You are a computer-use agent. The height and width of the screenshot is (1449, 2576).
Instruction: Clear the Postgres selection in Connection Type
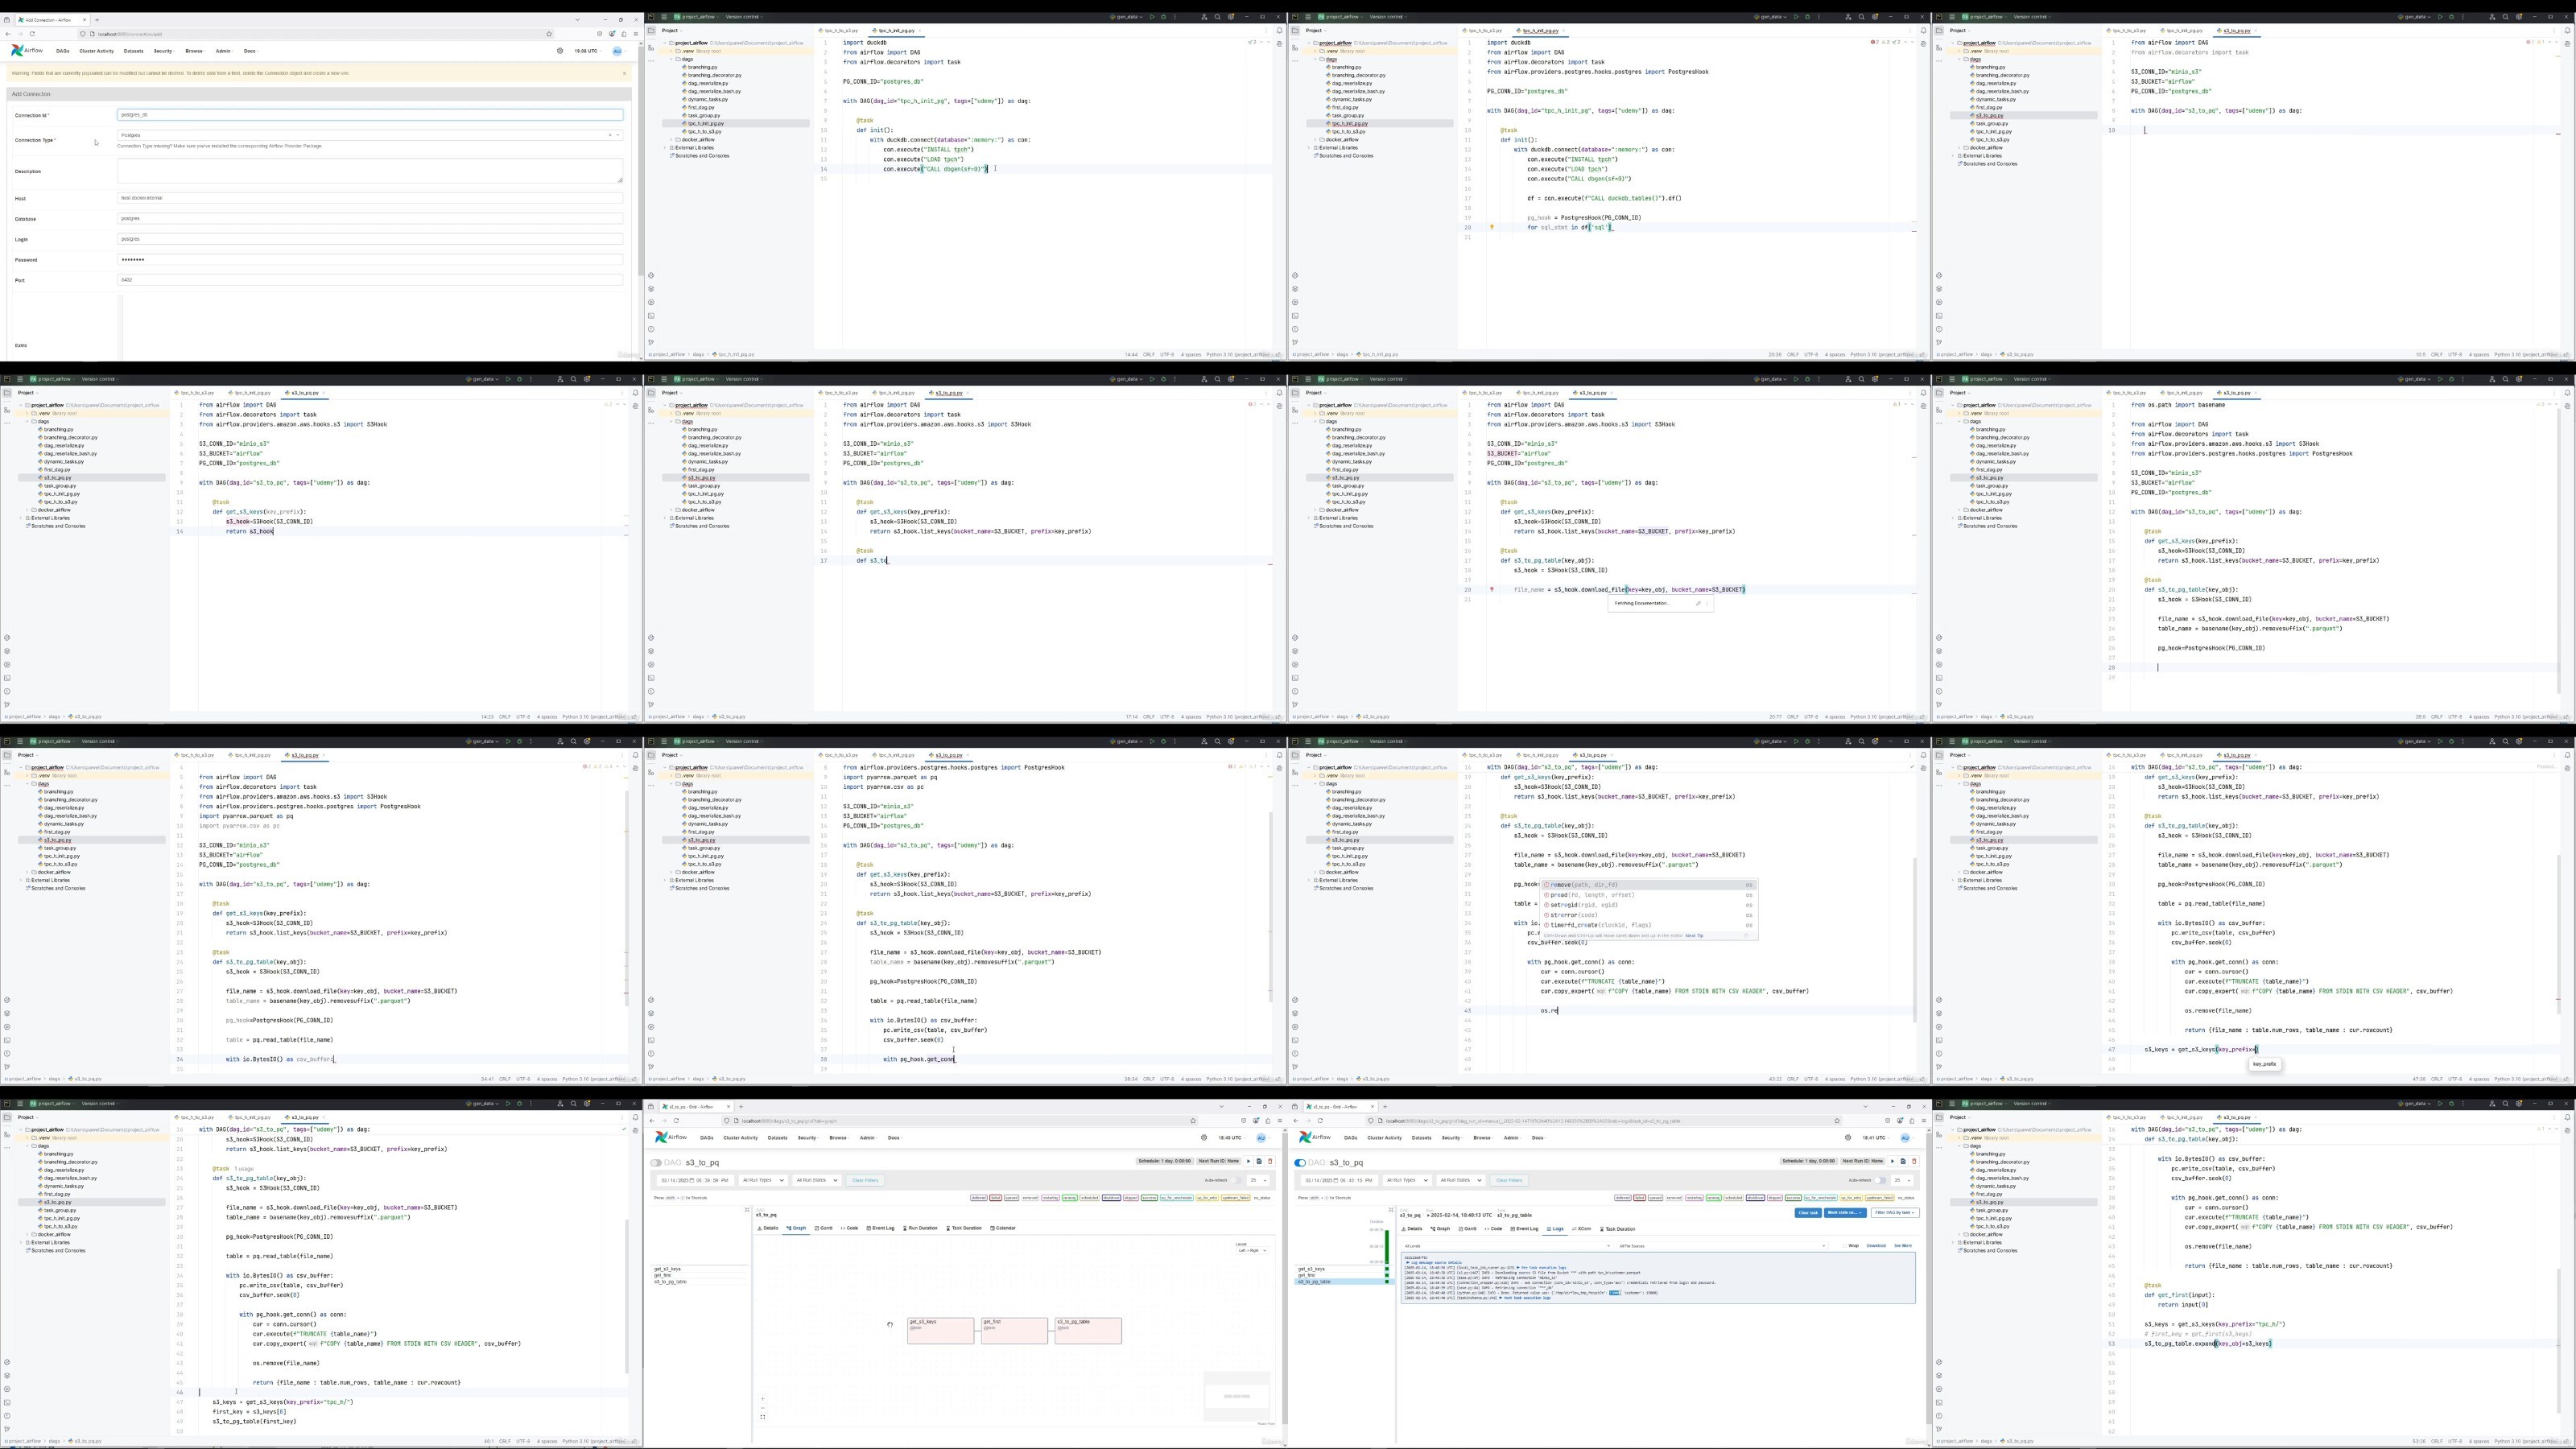(610, 135)
